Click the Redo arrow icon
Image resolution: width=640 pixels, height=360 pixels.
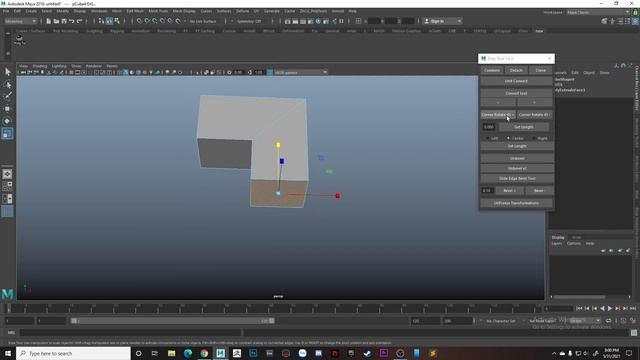coord(79,21)
